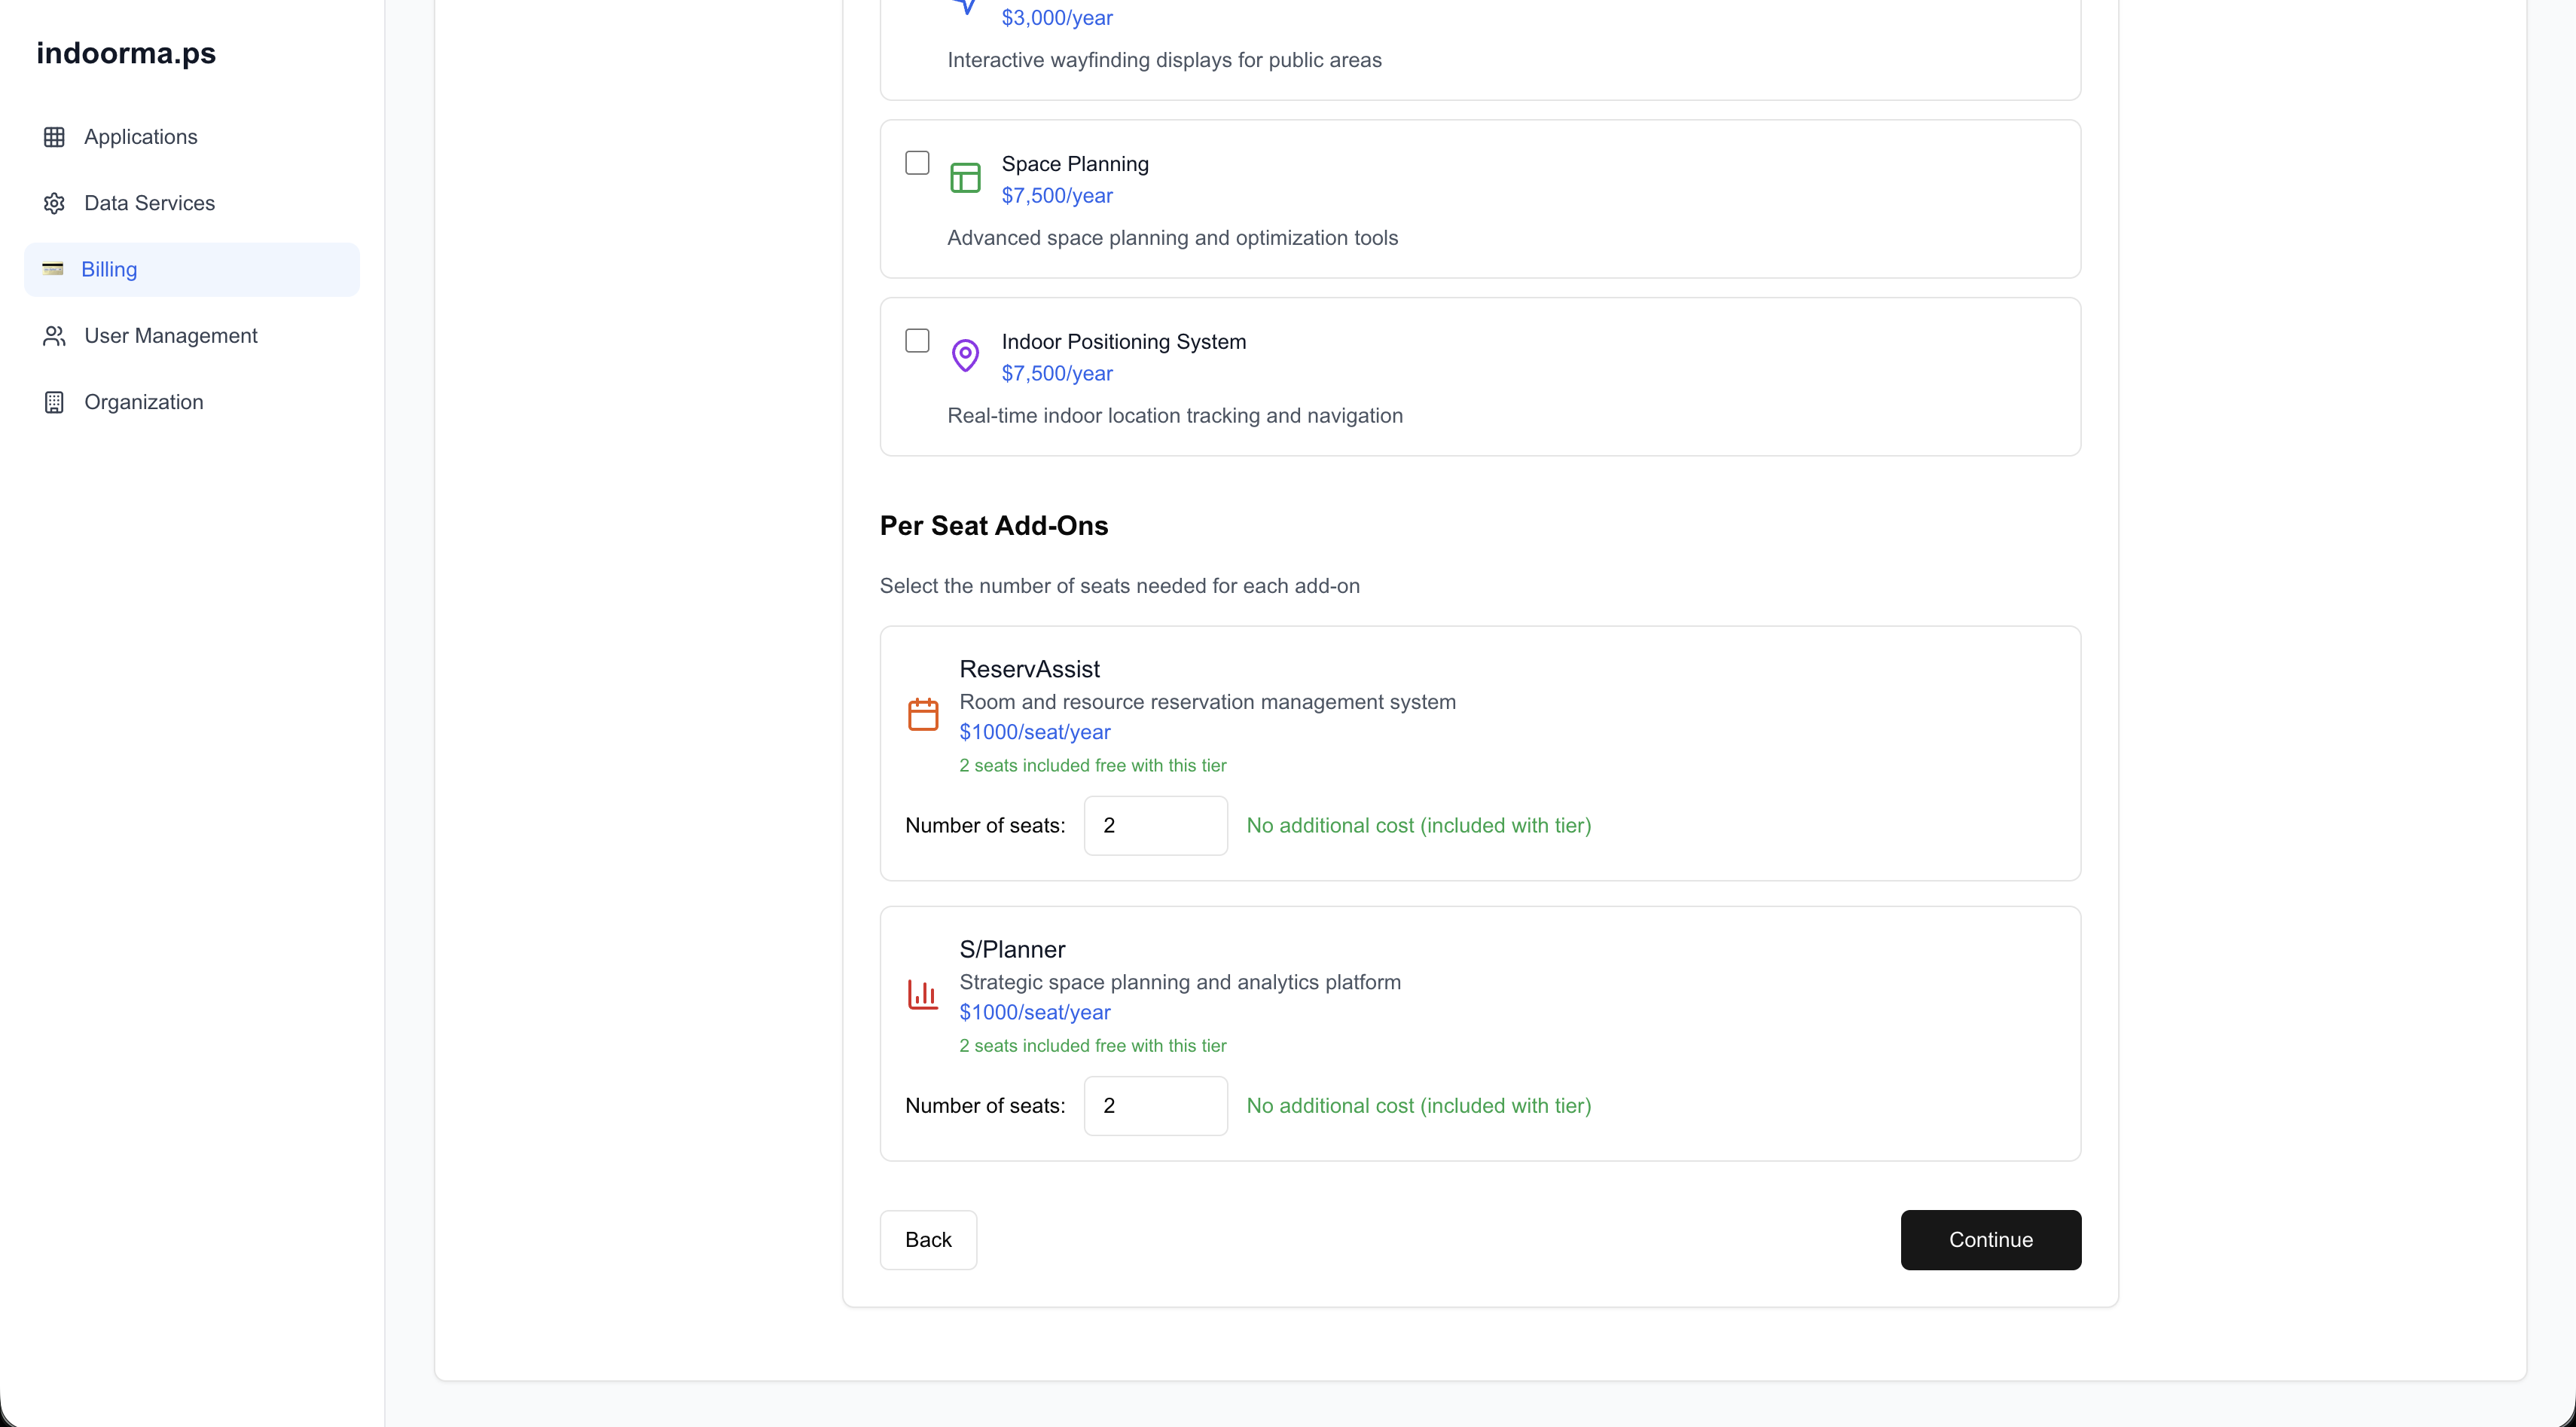Click the Indoor Positioning System title
The image size is (2576, 1427).
pyautogui.click(x=1124, y=342)
